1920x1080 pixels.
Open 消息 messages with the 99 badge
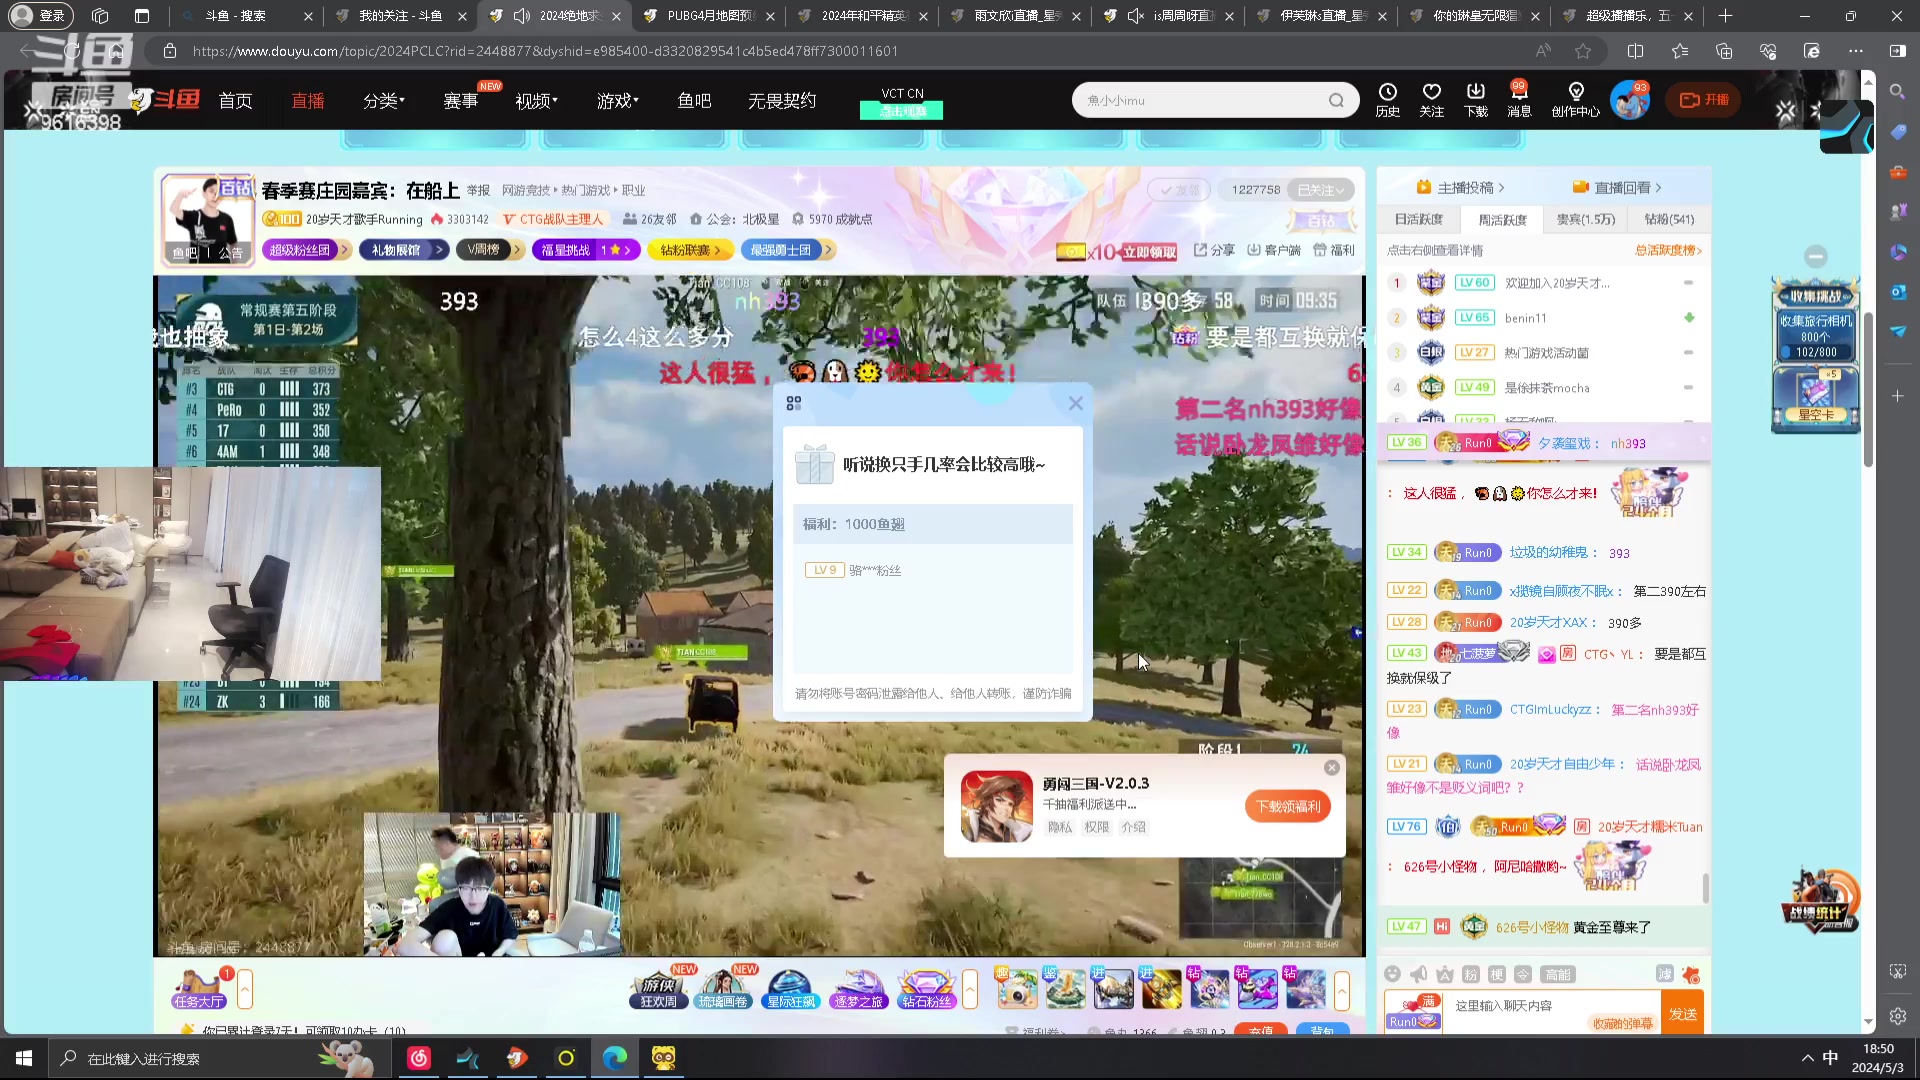[x=1519, y=100]
